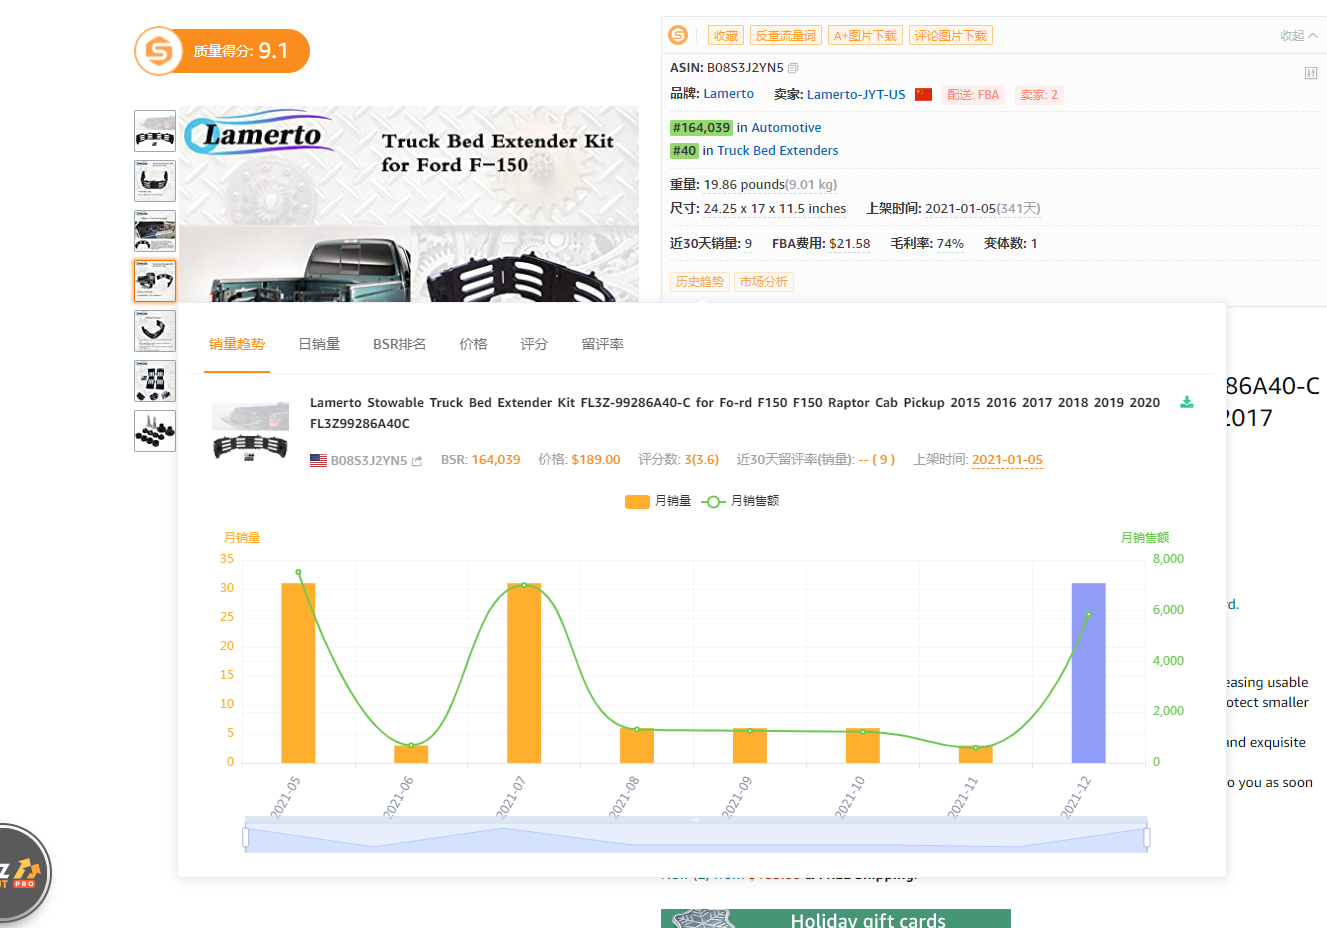Screen dimensions: 1327x928
Task: Click the quality score badge logo
Action: [159, 51]
